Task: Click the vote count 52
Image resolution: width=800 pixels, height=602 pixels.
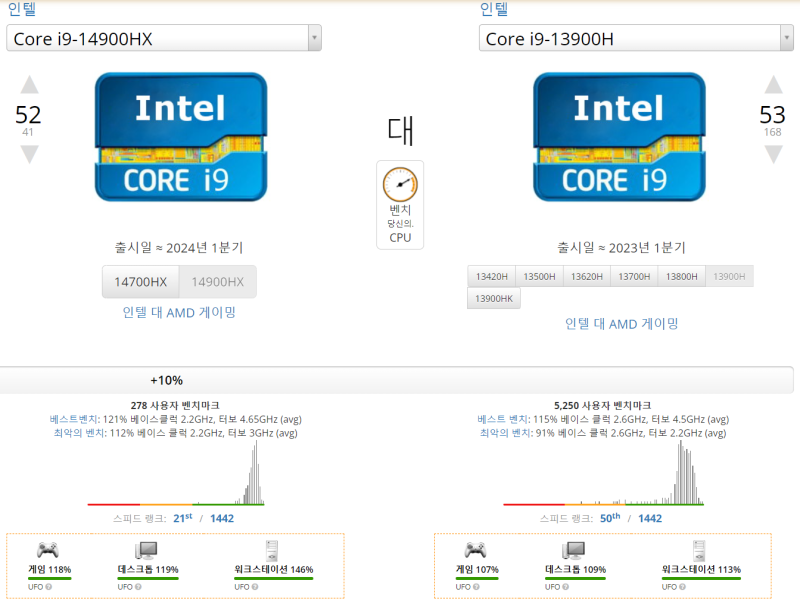Action: tap(28, 115)
